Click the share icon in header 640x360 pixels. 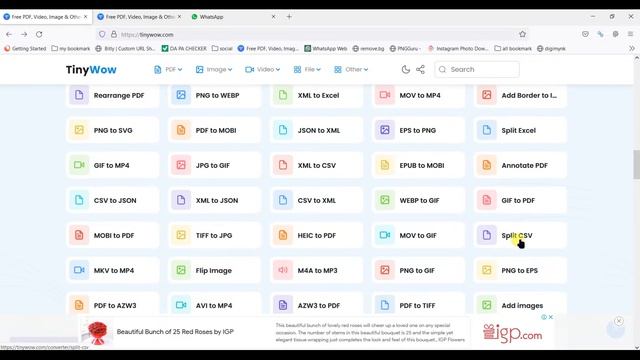point(420,69)
